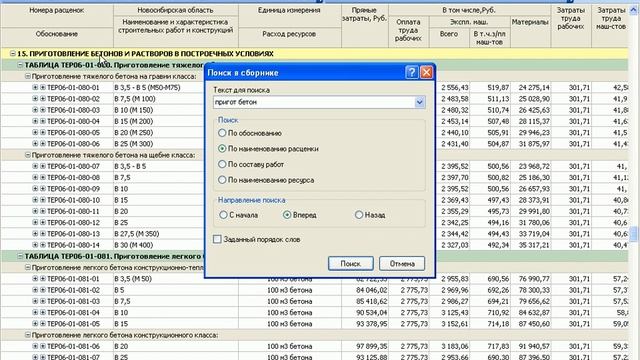Image resolution: width=640 pixels, height=360 pixels.
Task: Click direct cost value 85 418,62
Action: click(x=371, y=301)
